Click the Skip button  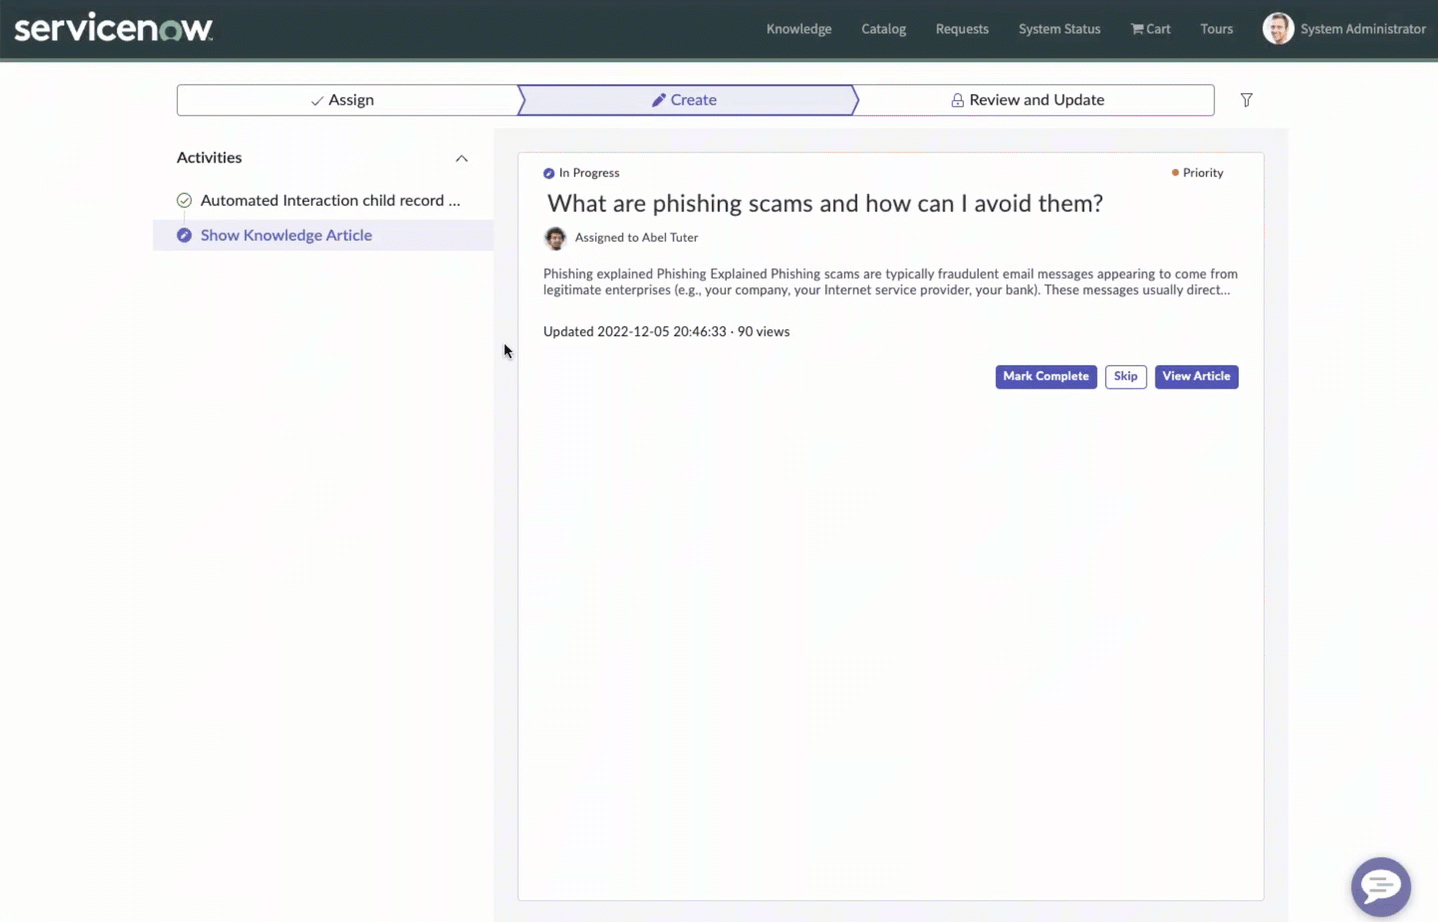[x=1125, y=377]
